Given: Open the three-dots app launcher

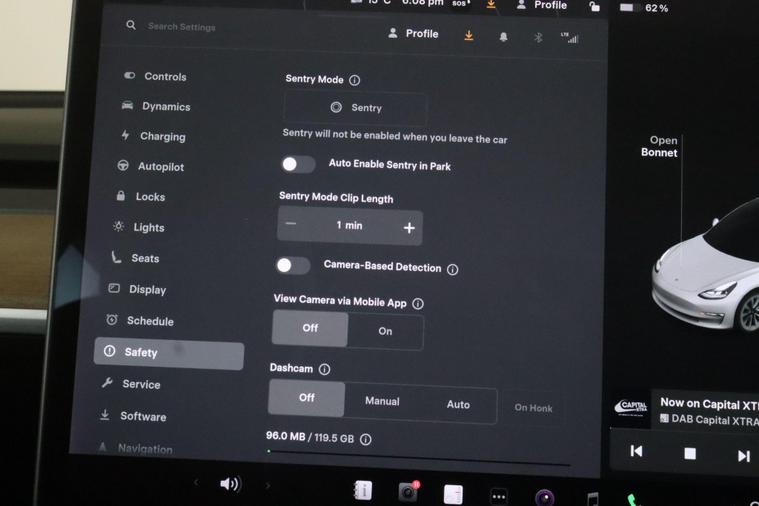Looking at the screenshot, I should [498, 496].
